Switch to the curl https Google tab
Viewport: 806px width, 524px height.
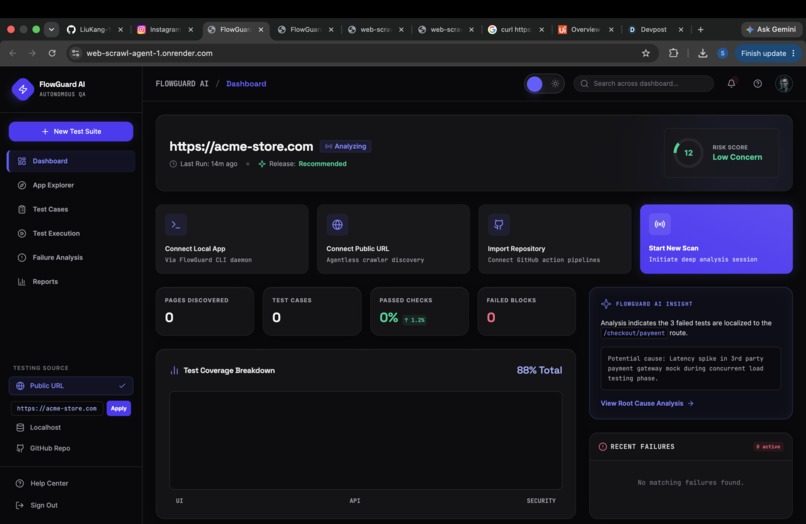coord(516,30)
